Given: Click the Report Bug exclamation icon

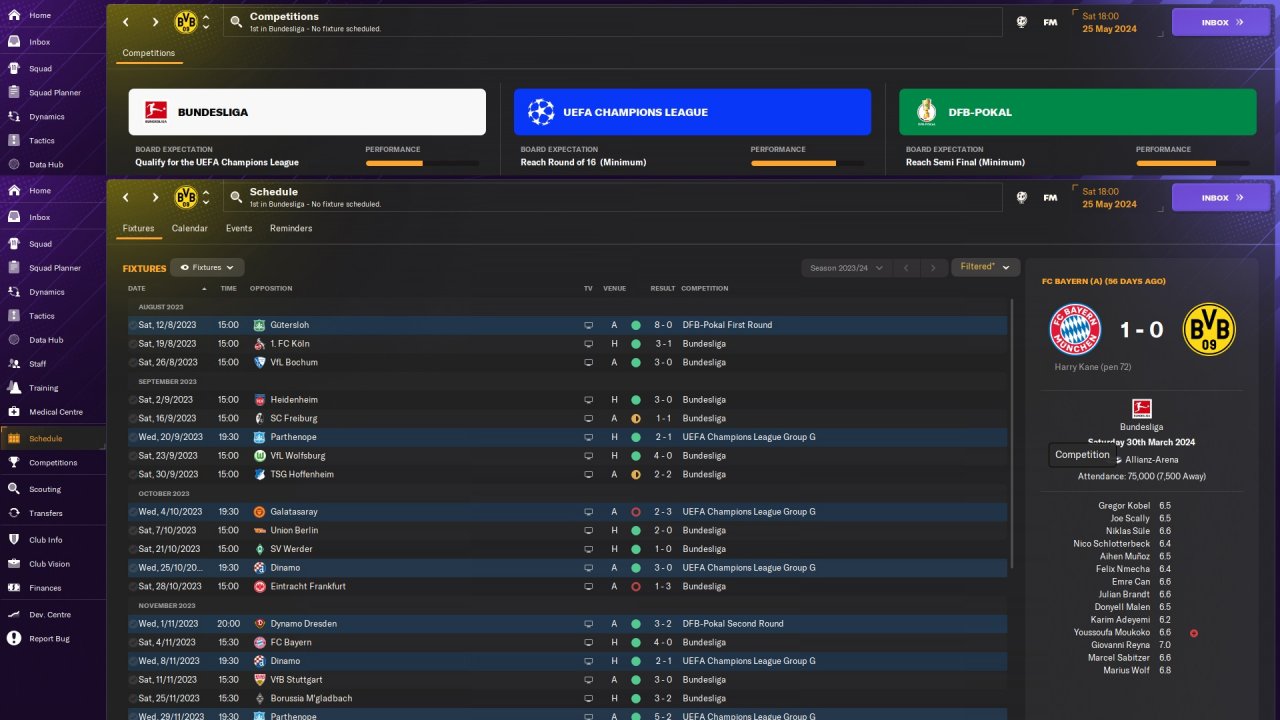Looking at the screenshot, I should 14,638.
